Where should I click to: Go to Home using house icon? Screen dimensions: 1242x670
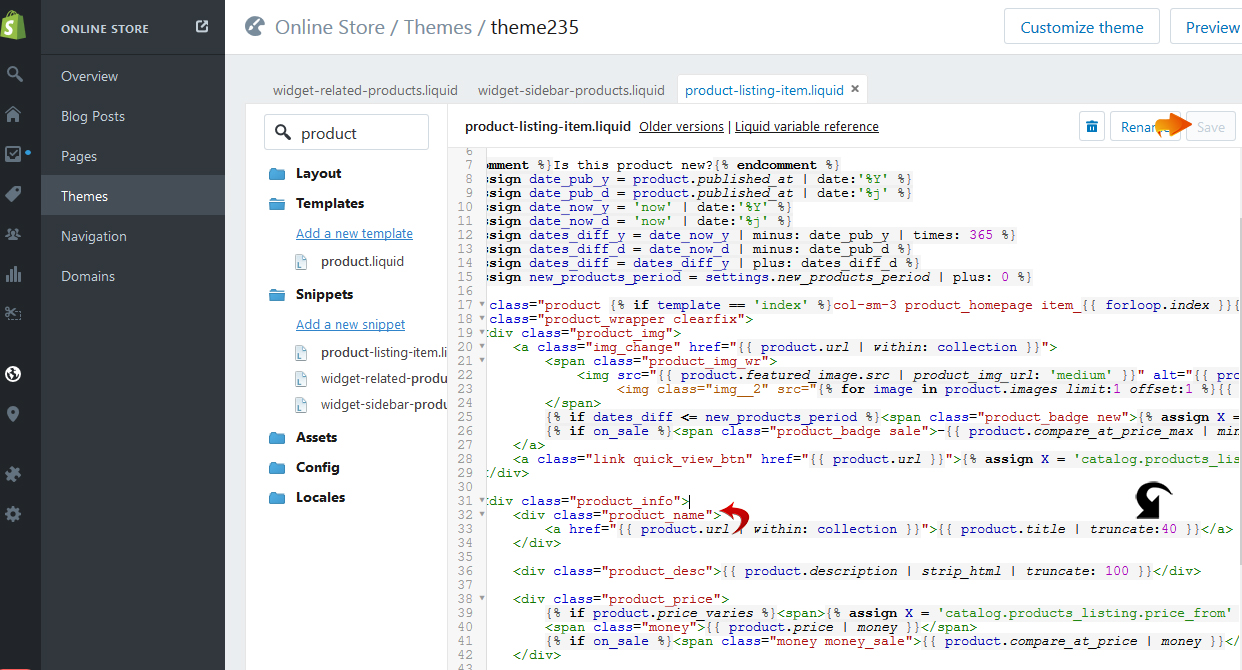tap(14, 114)
